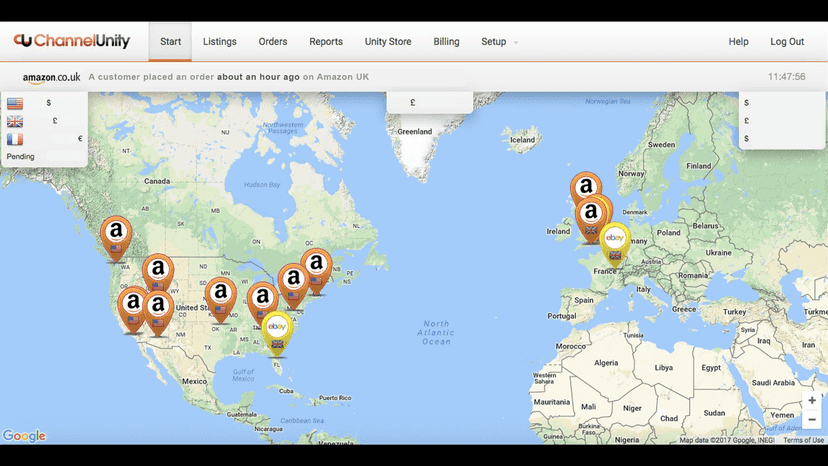This screenshot has width=828, height=466.
Task: Open the Reports menu
Action: 326,42
